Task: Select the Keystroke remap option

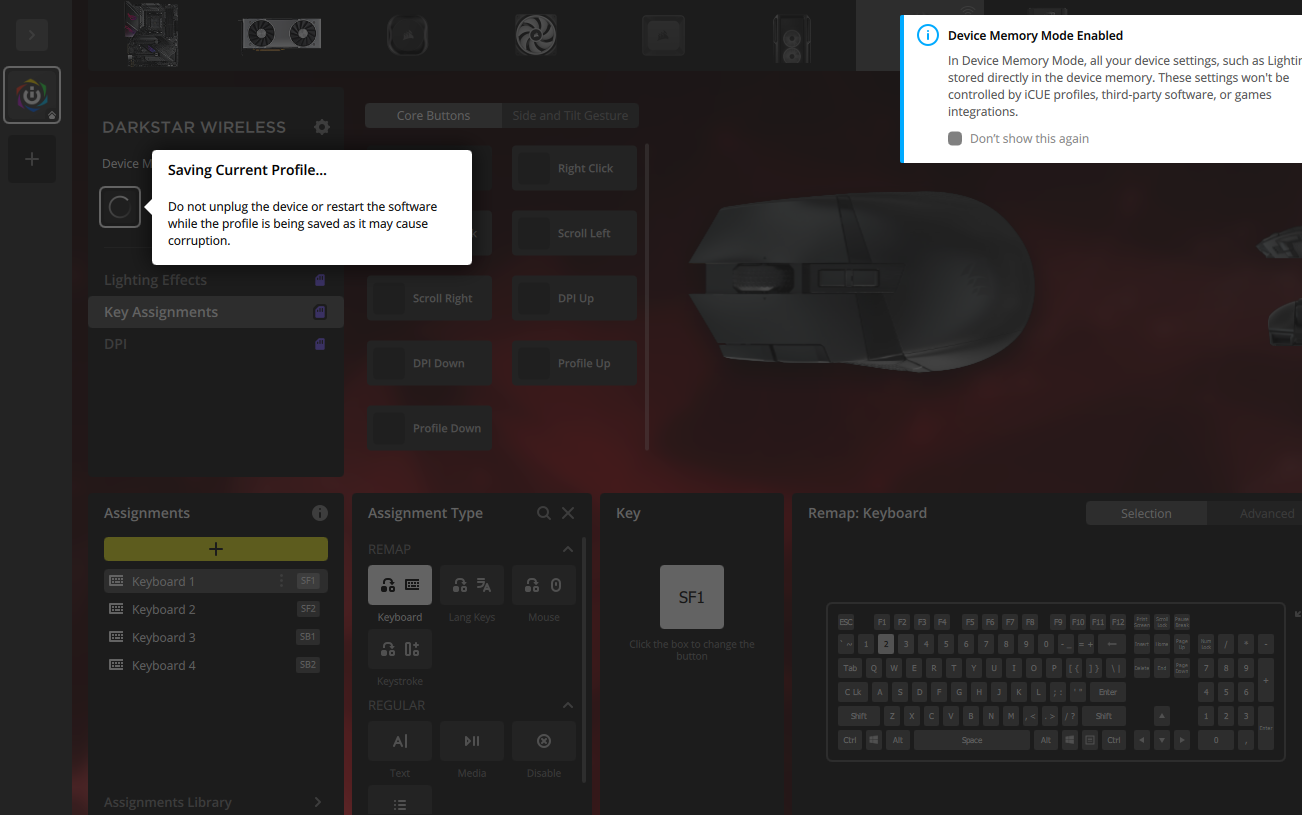Action: 399,649
